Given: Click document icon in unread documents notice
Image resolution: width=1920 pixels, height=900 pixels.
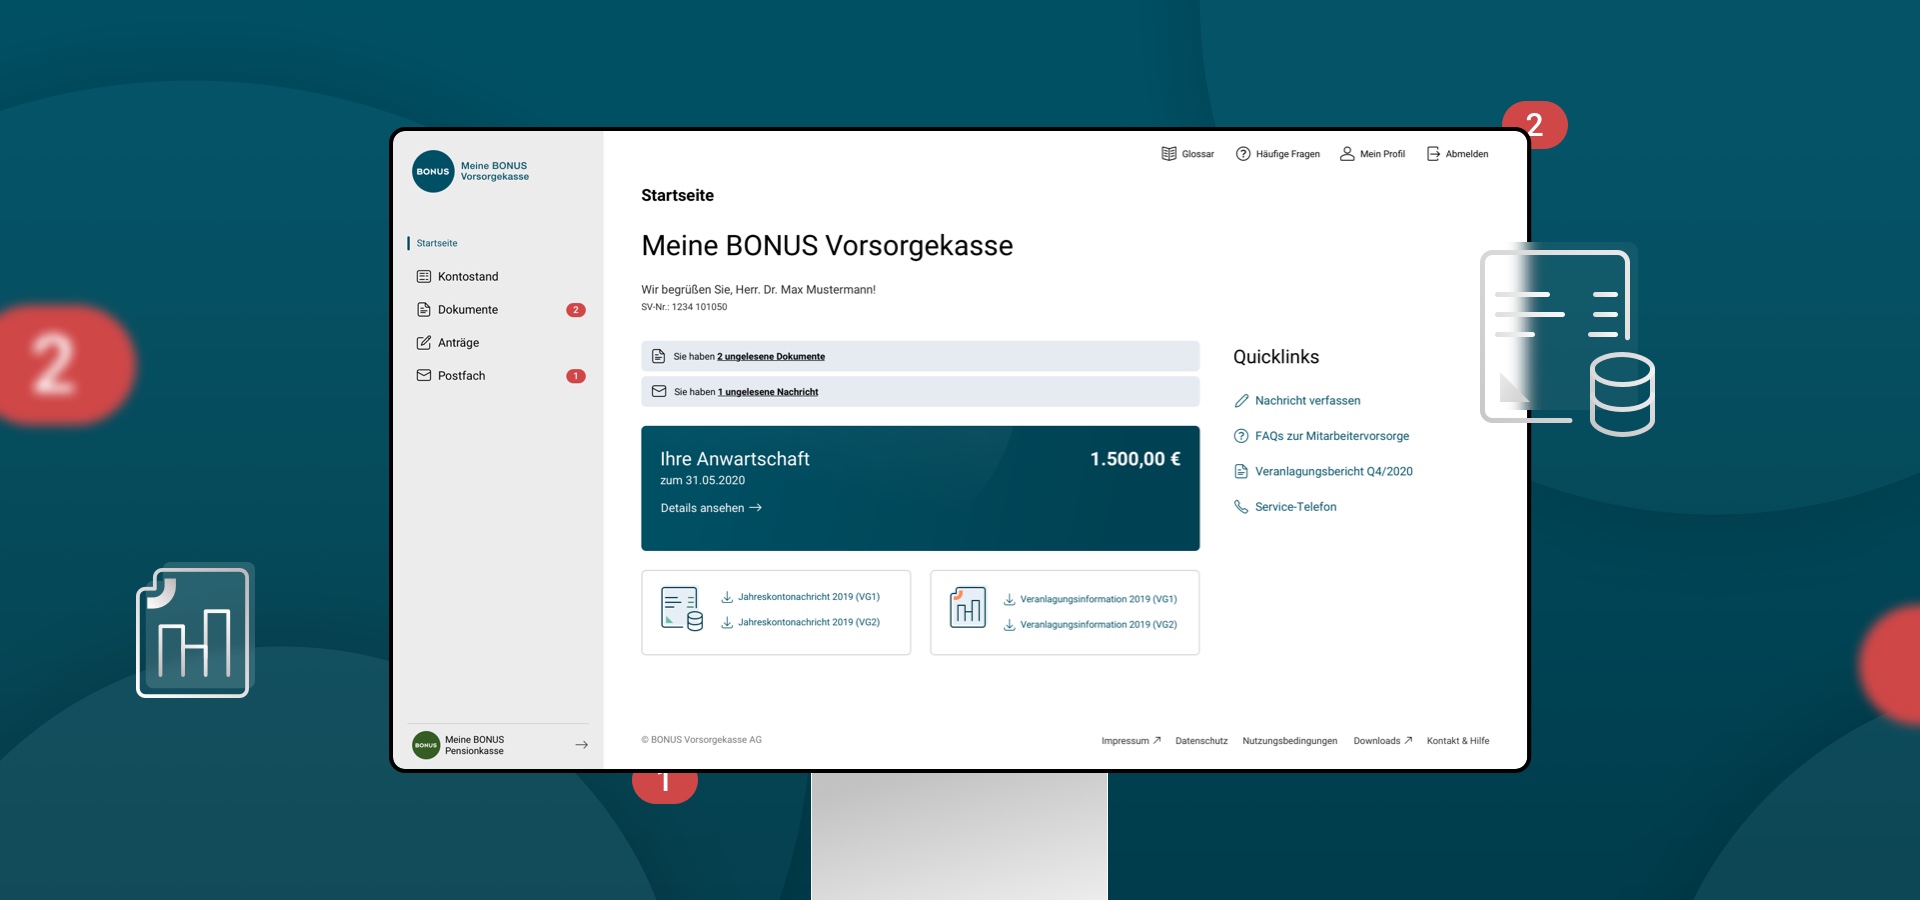Looking at the screenshot, I should coord(659,356).
